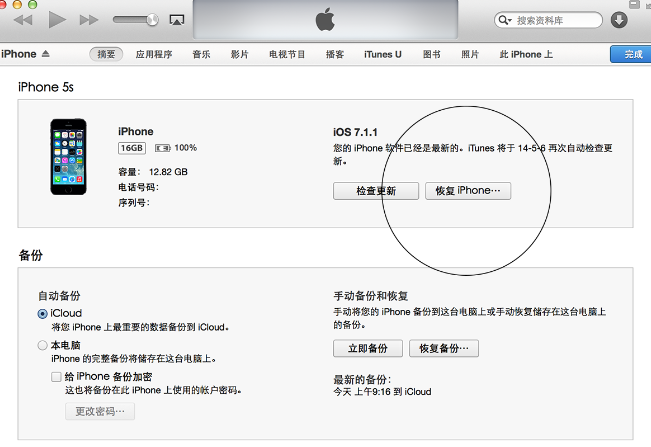Select the 摘要 tab
Screen dimensions: 651x447
[106, 54]
